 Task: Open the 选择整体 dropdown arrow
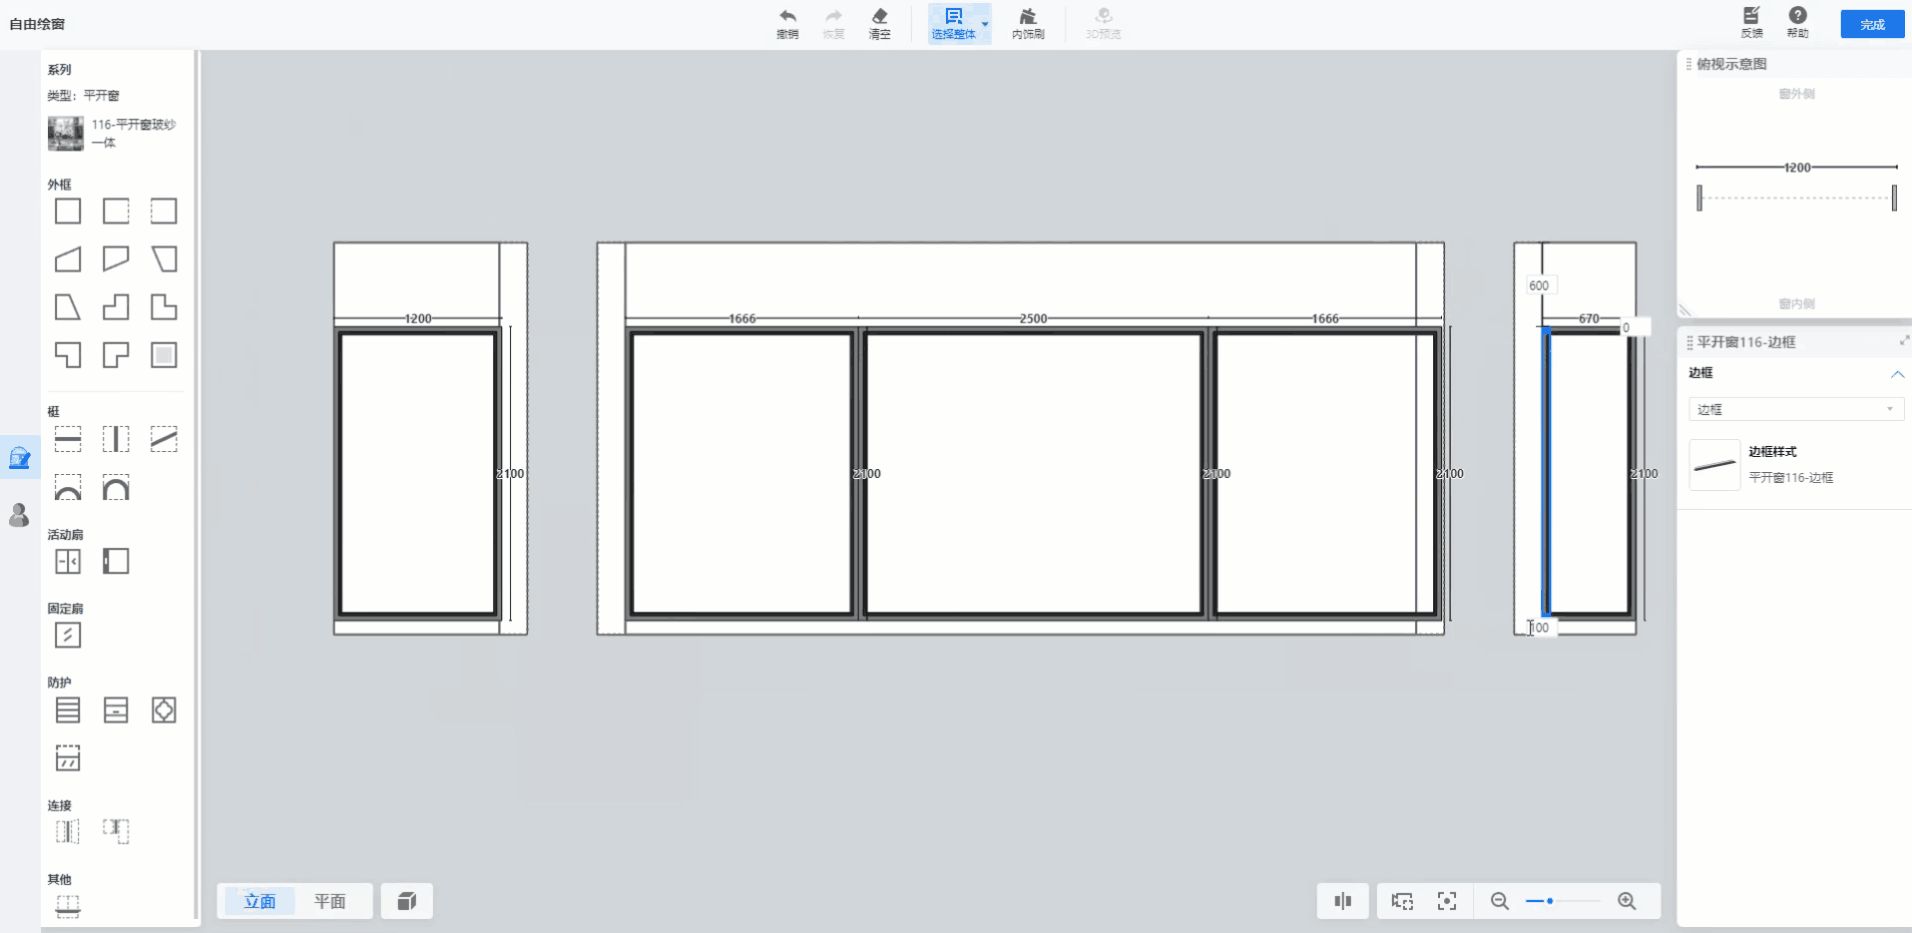(985, 24)
